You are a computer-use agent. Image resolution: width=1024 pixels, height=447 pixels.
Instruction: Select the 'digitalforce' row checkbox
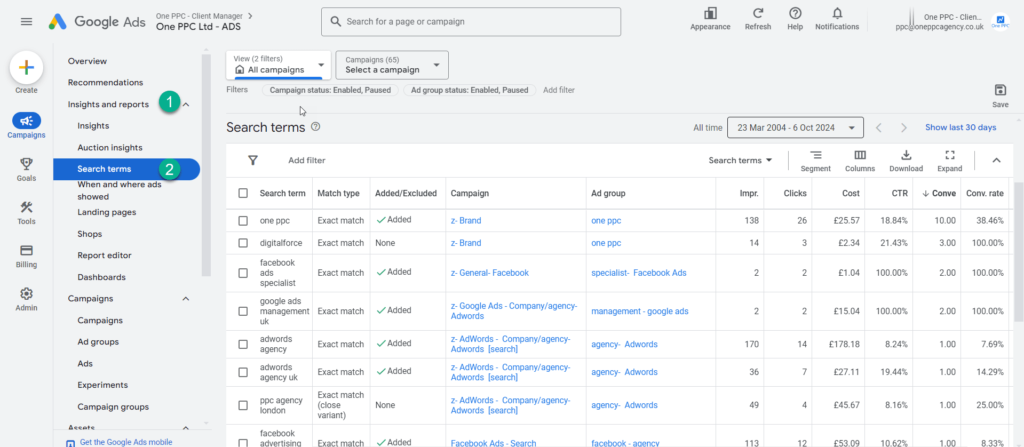[x=243, y=243]
